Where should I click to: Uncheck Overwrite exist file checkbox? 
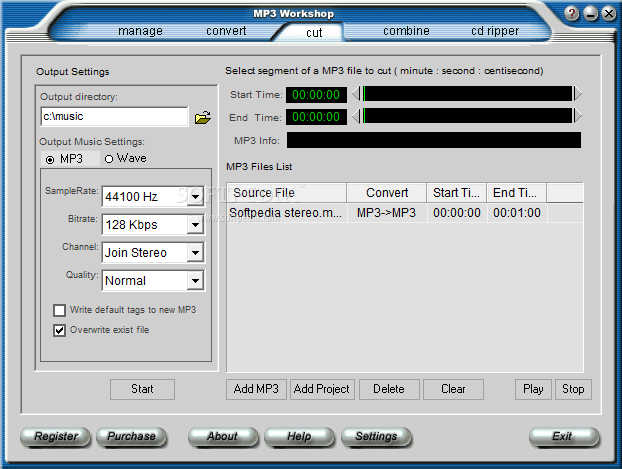coord(60,330)
